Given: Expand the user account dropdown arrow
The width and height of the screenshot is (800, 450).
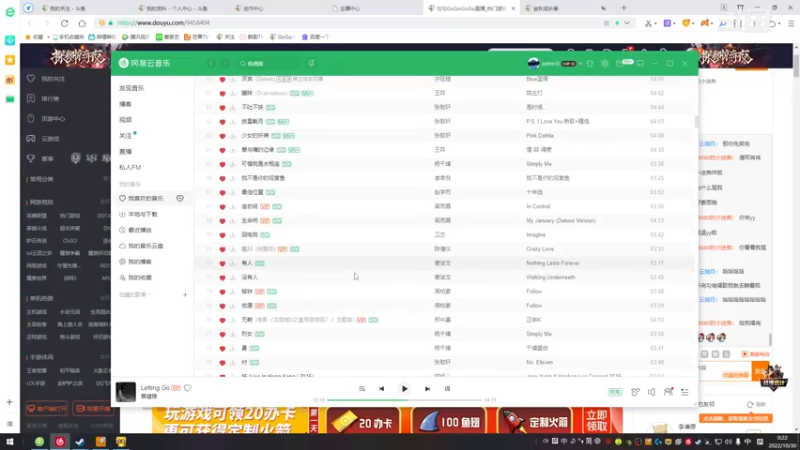Looking at the screenshot, I should point(581,64).
